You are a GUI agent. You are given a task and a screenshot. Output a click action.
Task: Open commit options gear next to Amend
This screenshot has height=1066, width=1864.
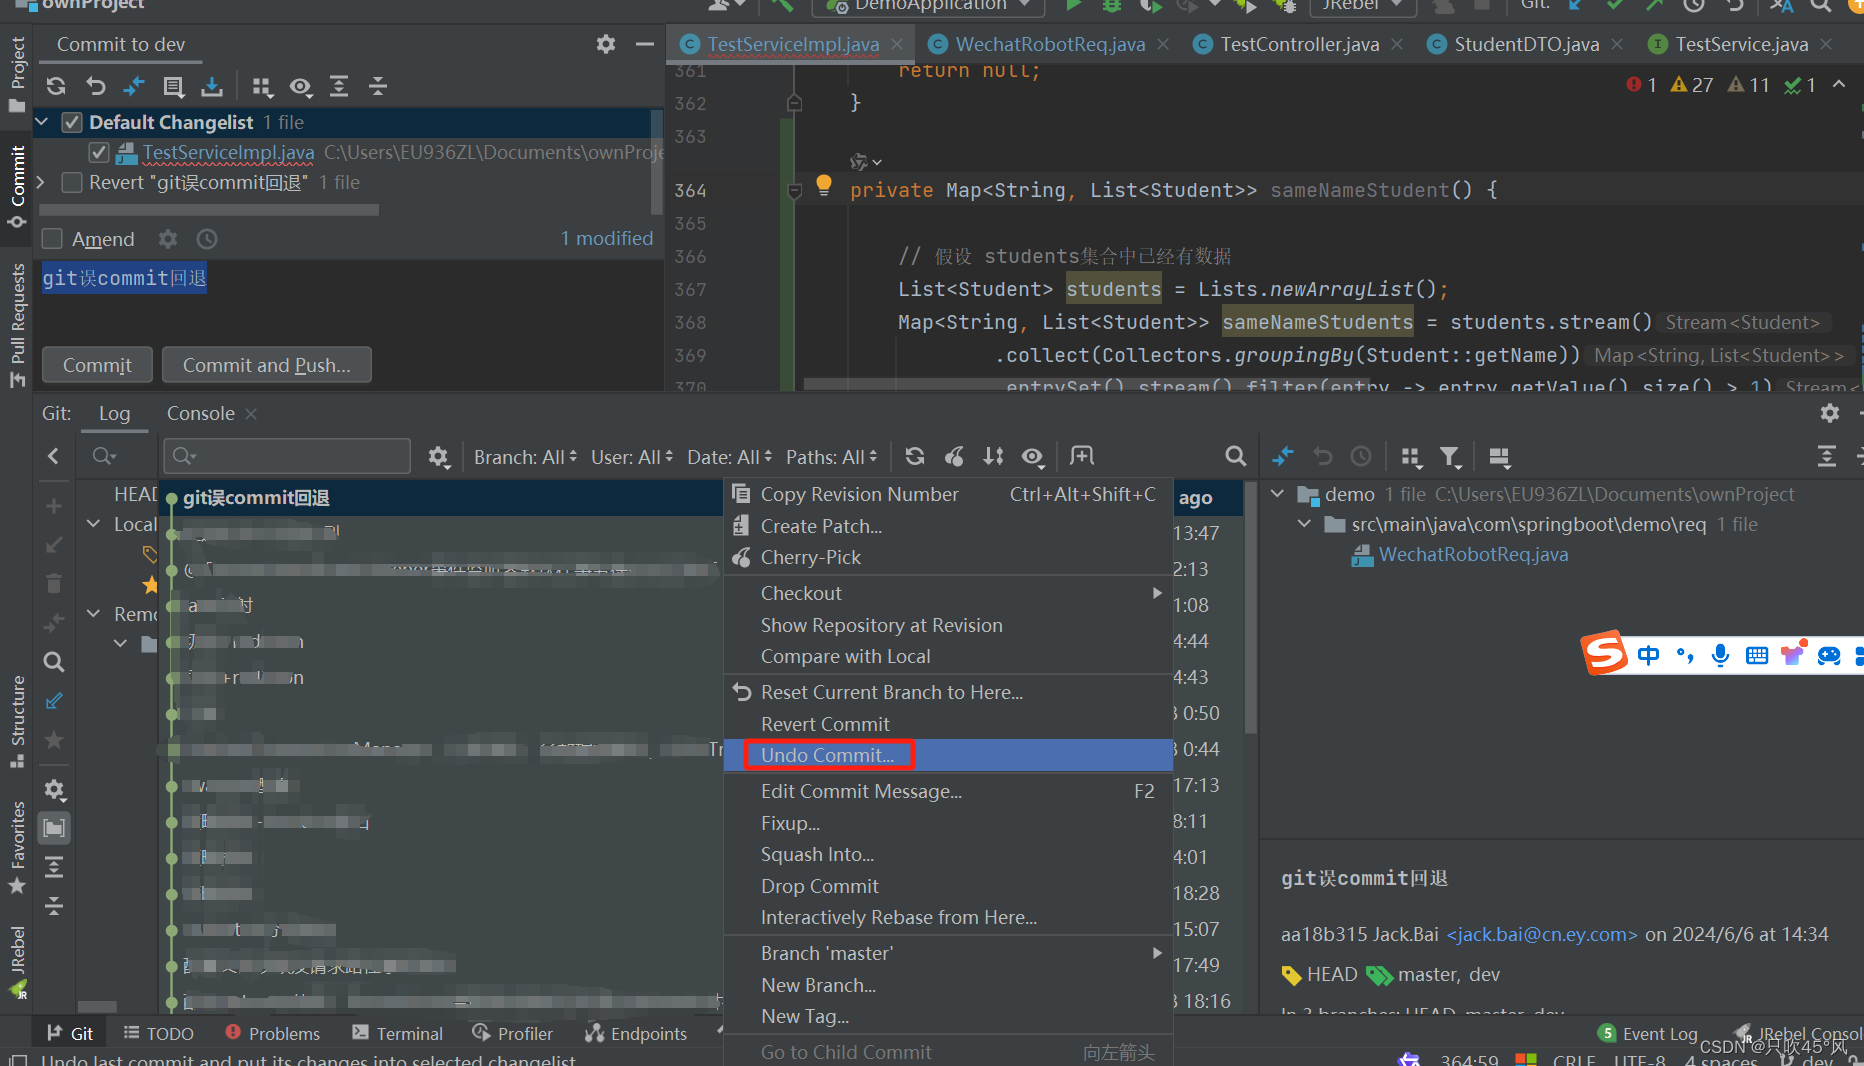[x=168, y=239]
